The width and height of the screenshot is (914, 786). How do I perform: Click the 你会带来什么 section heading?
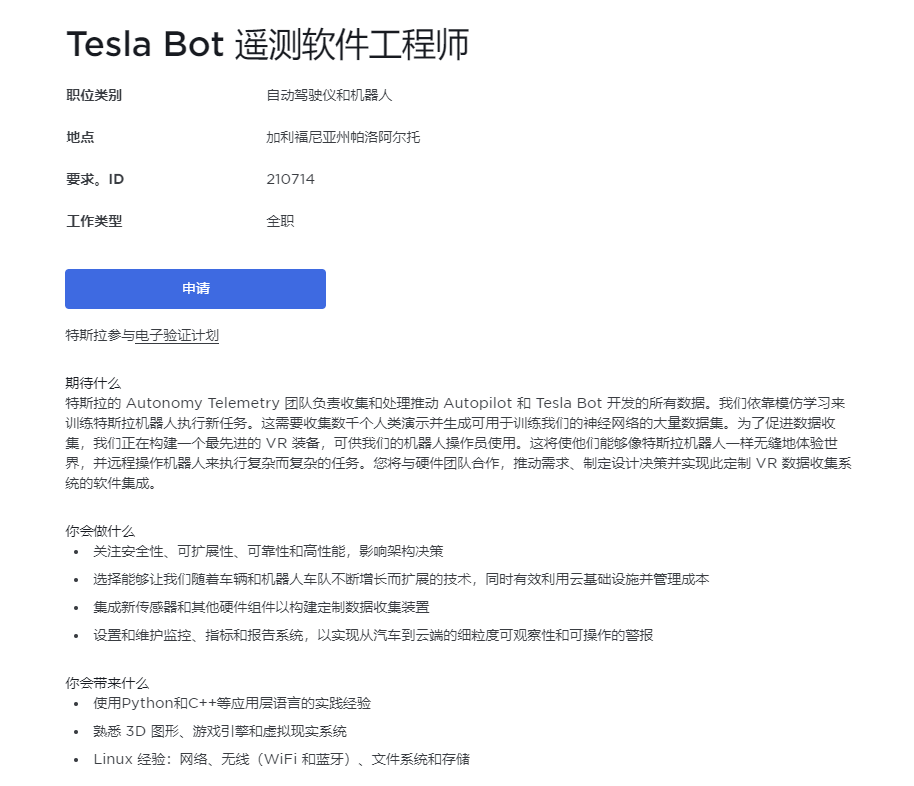coord(107,683)
